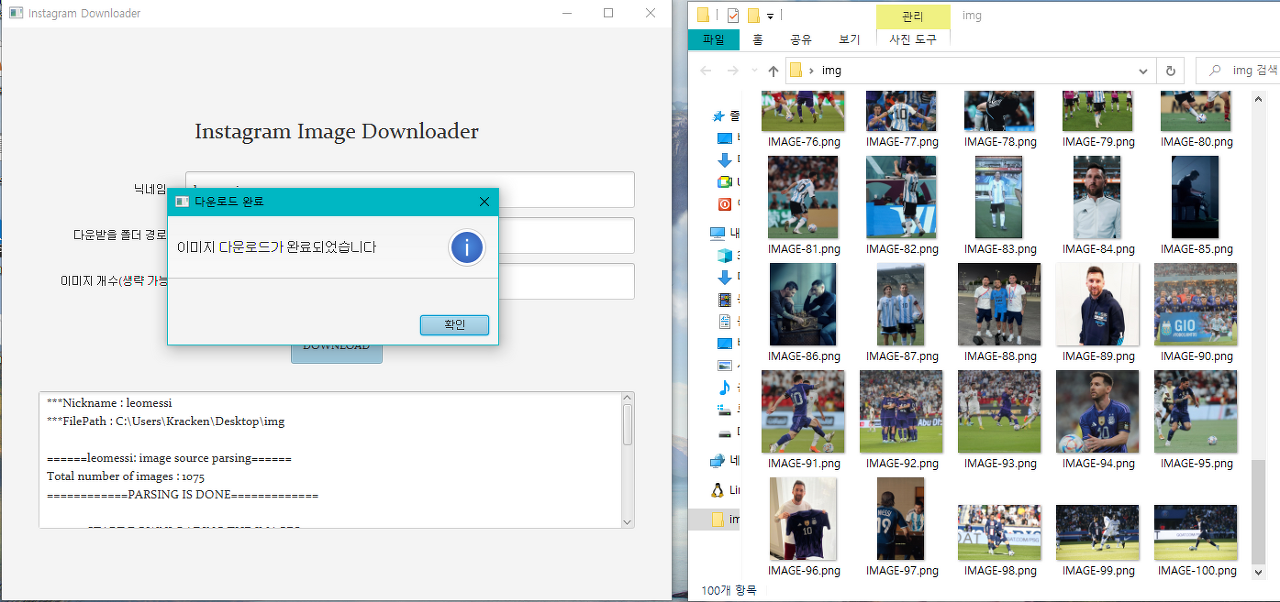Click the Properties quick access icon
Screen dimensions: 1280x602
click(733, 15)
